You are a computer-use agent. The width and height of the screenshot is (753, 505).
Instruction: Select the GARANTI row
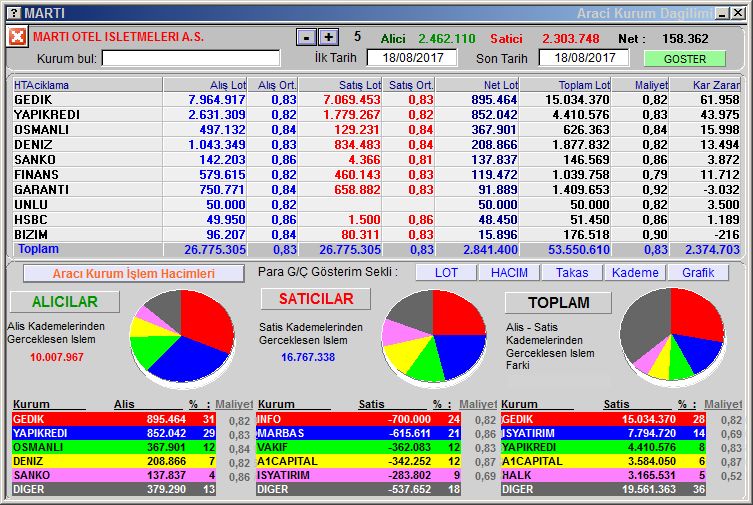point(376,190)
